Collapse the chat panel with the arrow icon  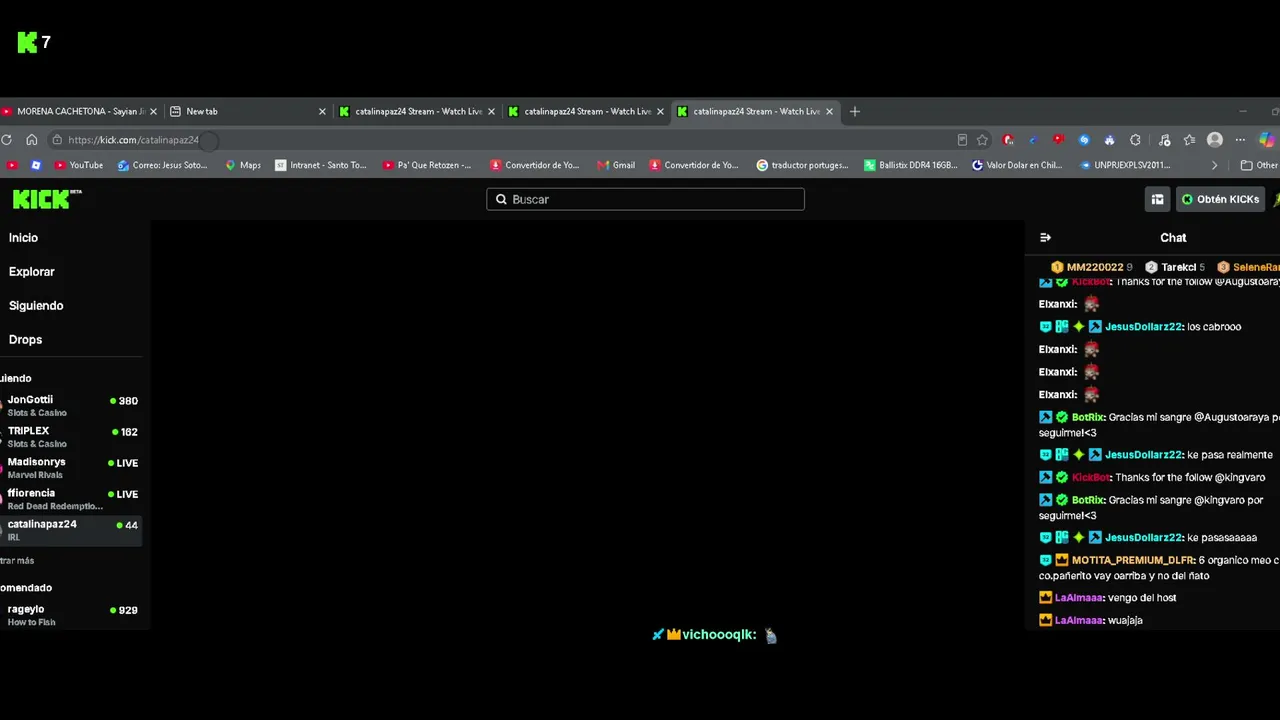pos(1046,238)
